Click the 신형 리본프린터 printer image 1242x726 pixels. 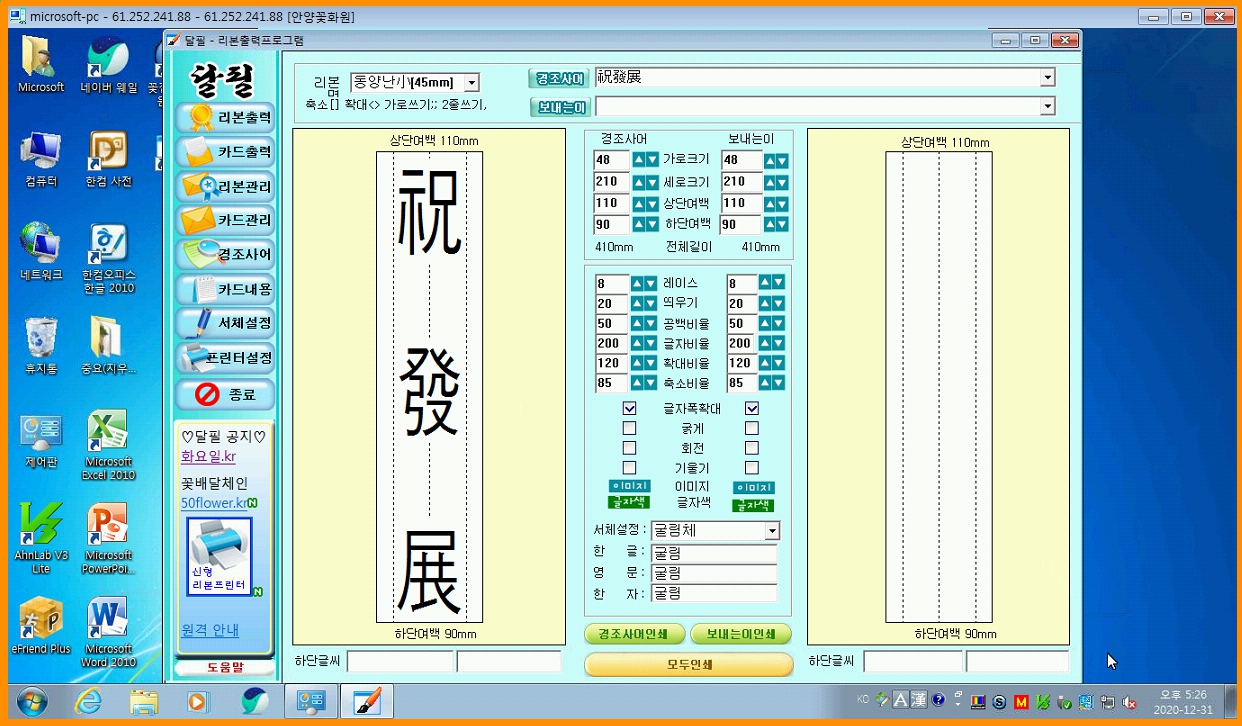click(x=218, y=556)
